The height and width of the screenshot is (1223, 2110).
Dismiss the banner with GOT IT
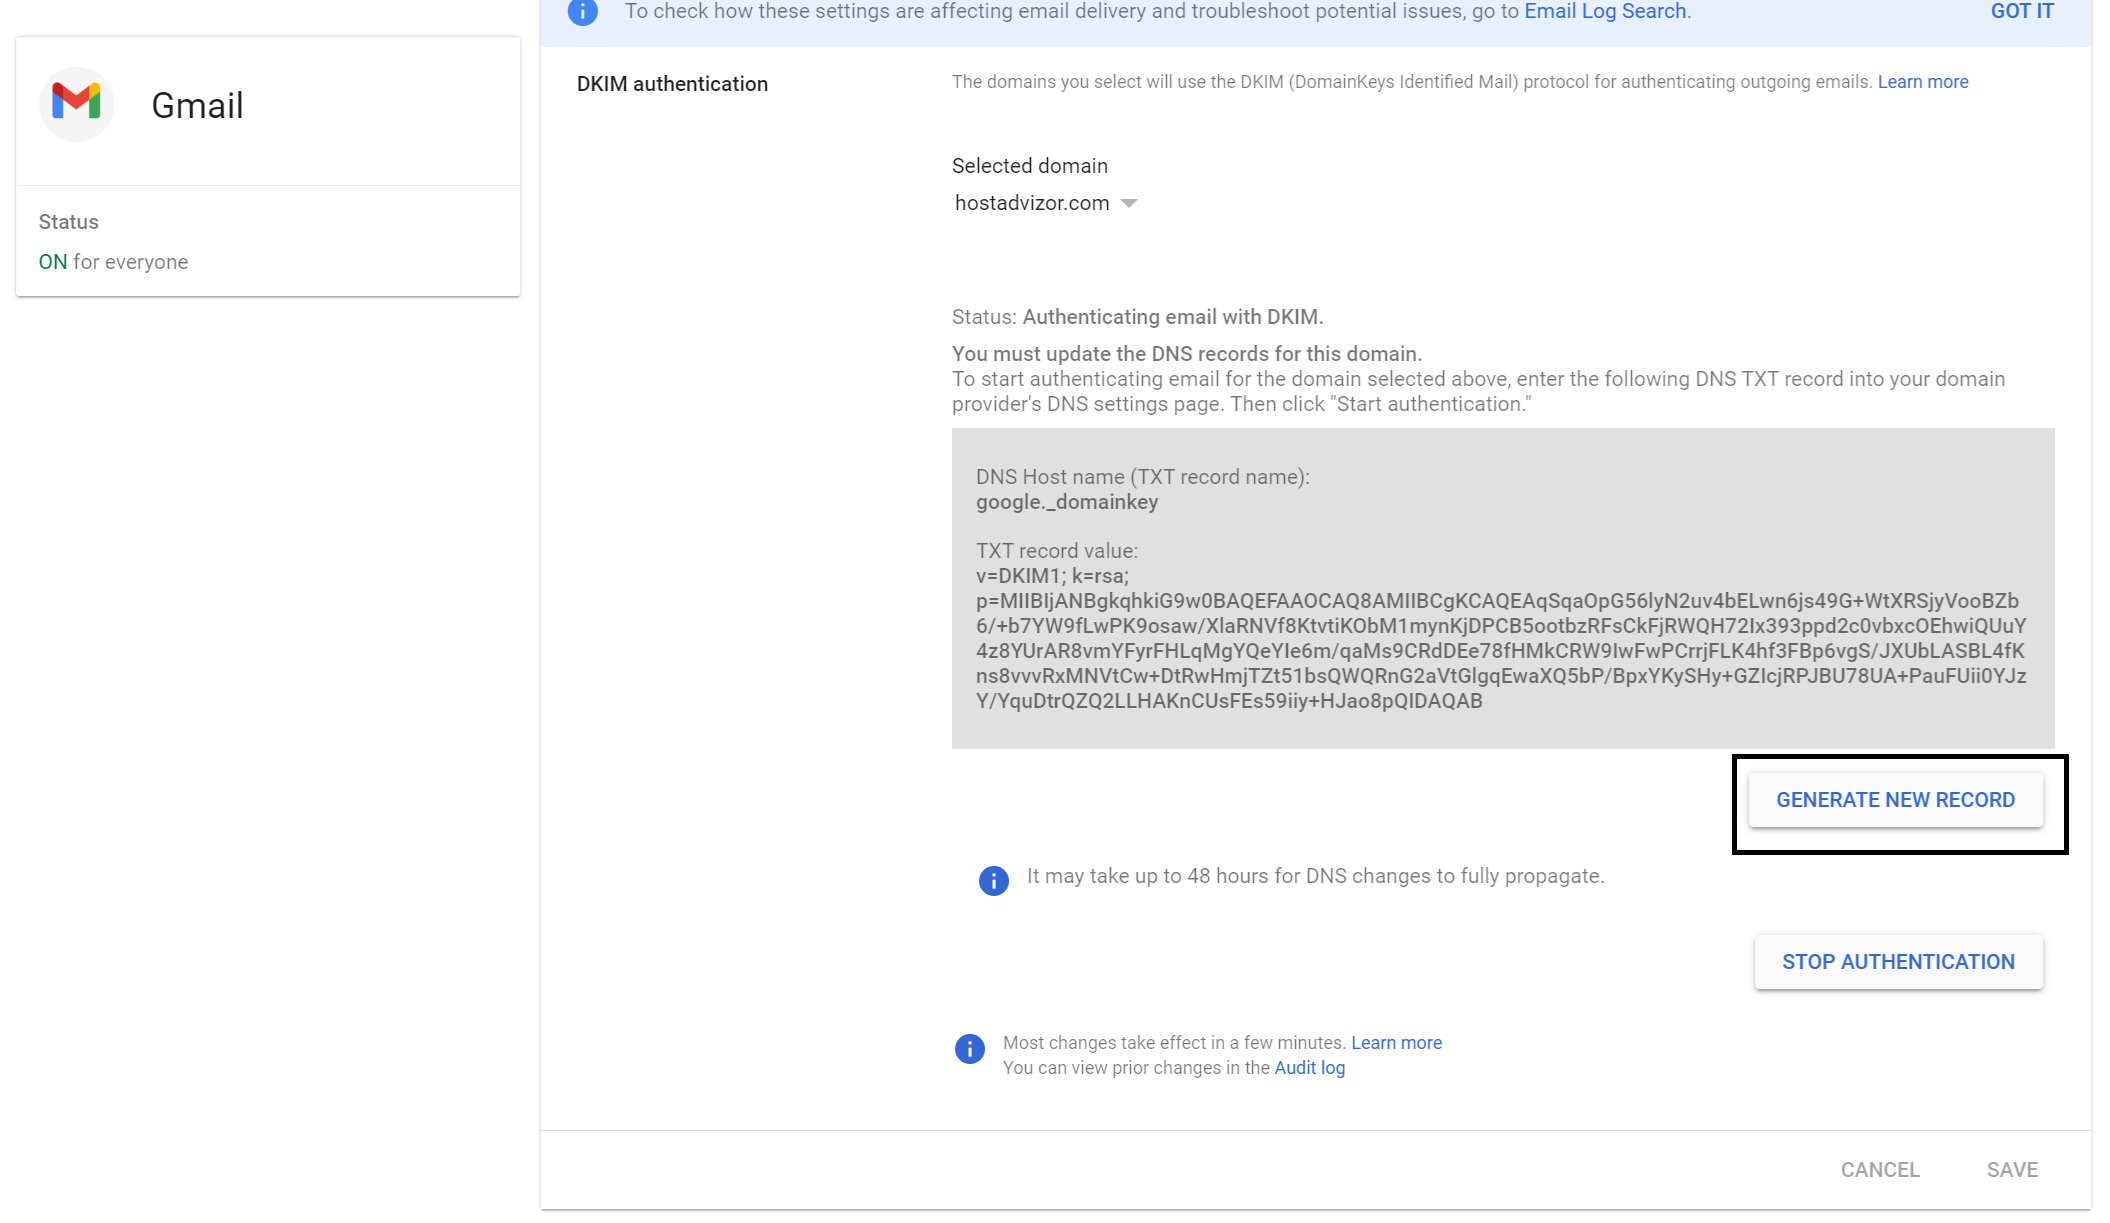pyautogui.click(x=2021, y=12)
